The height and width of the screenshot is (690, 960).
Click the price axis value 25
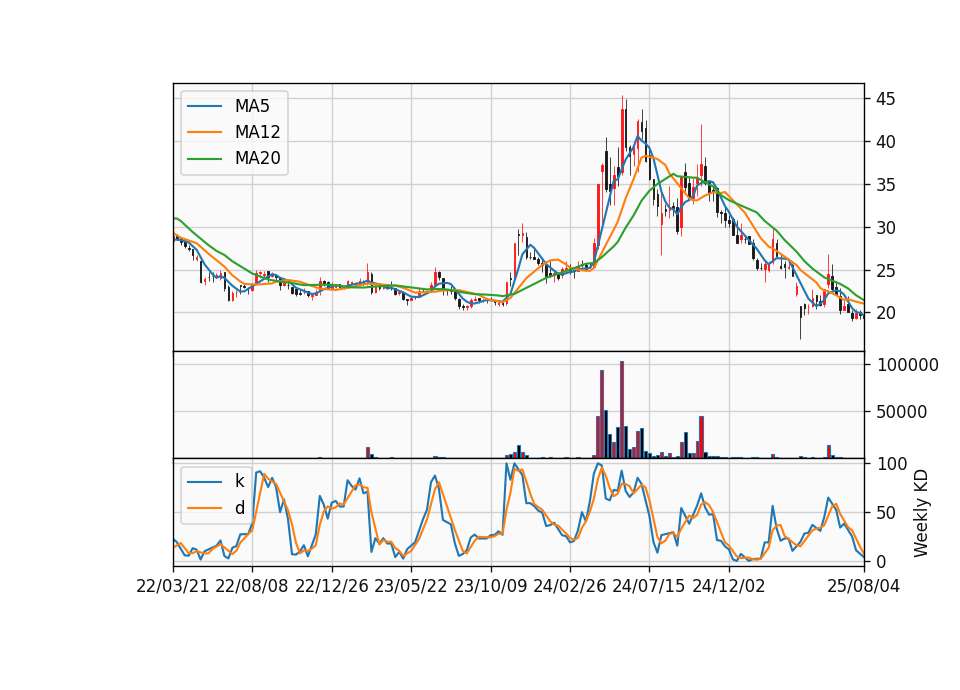(885, 271)
